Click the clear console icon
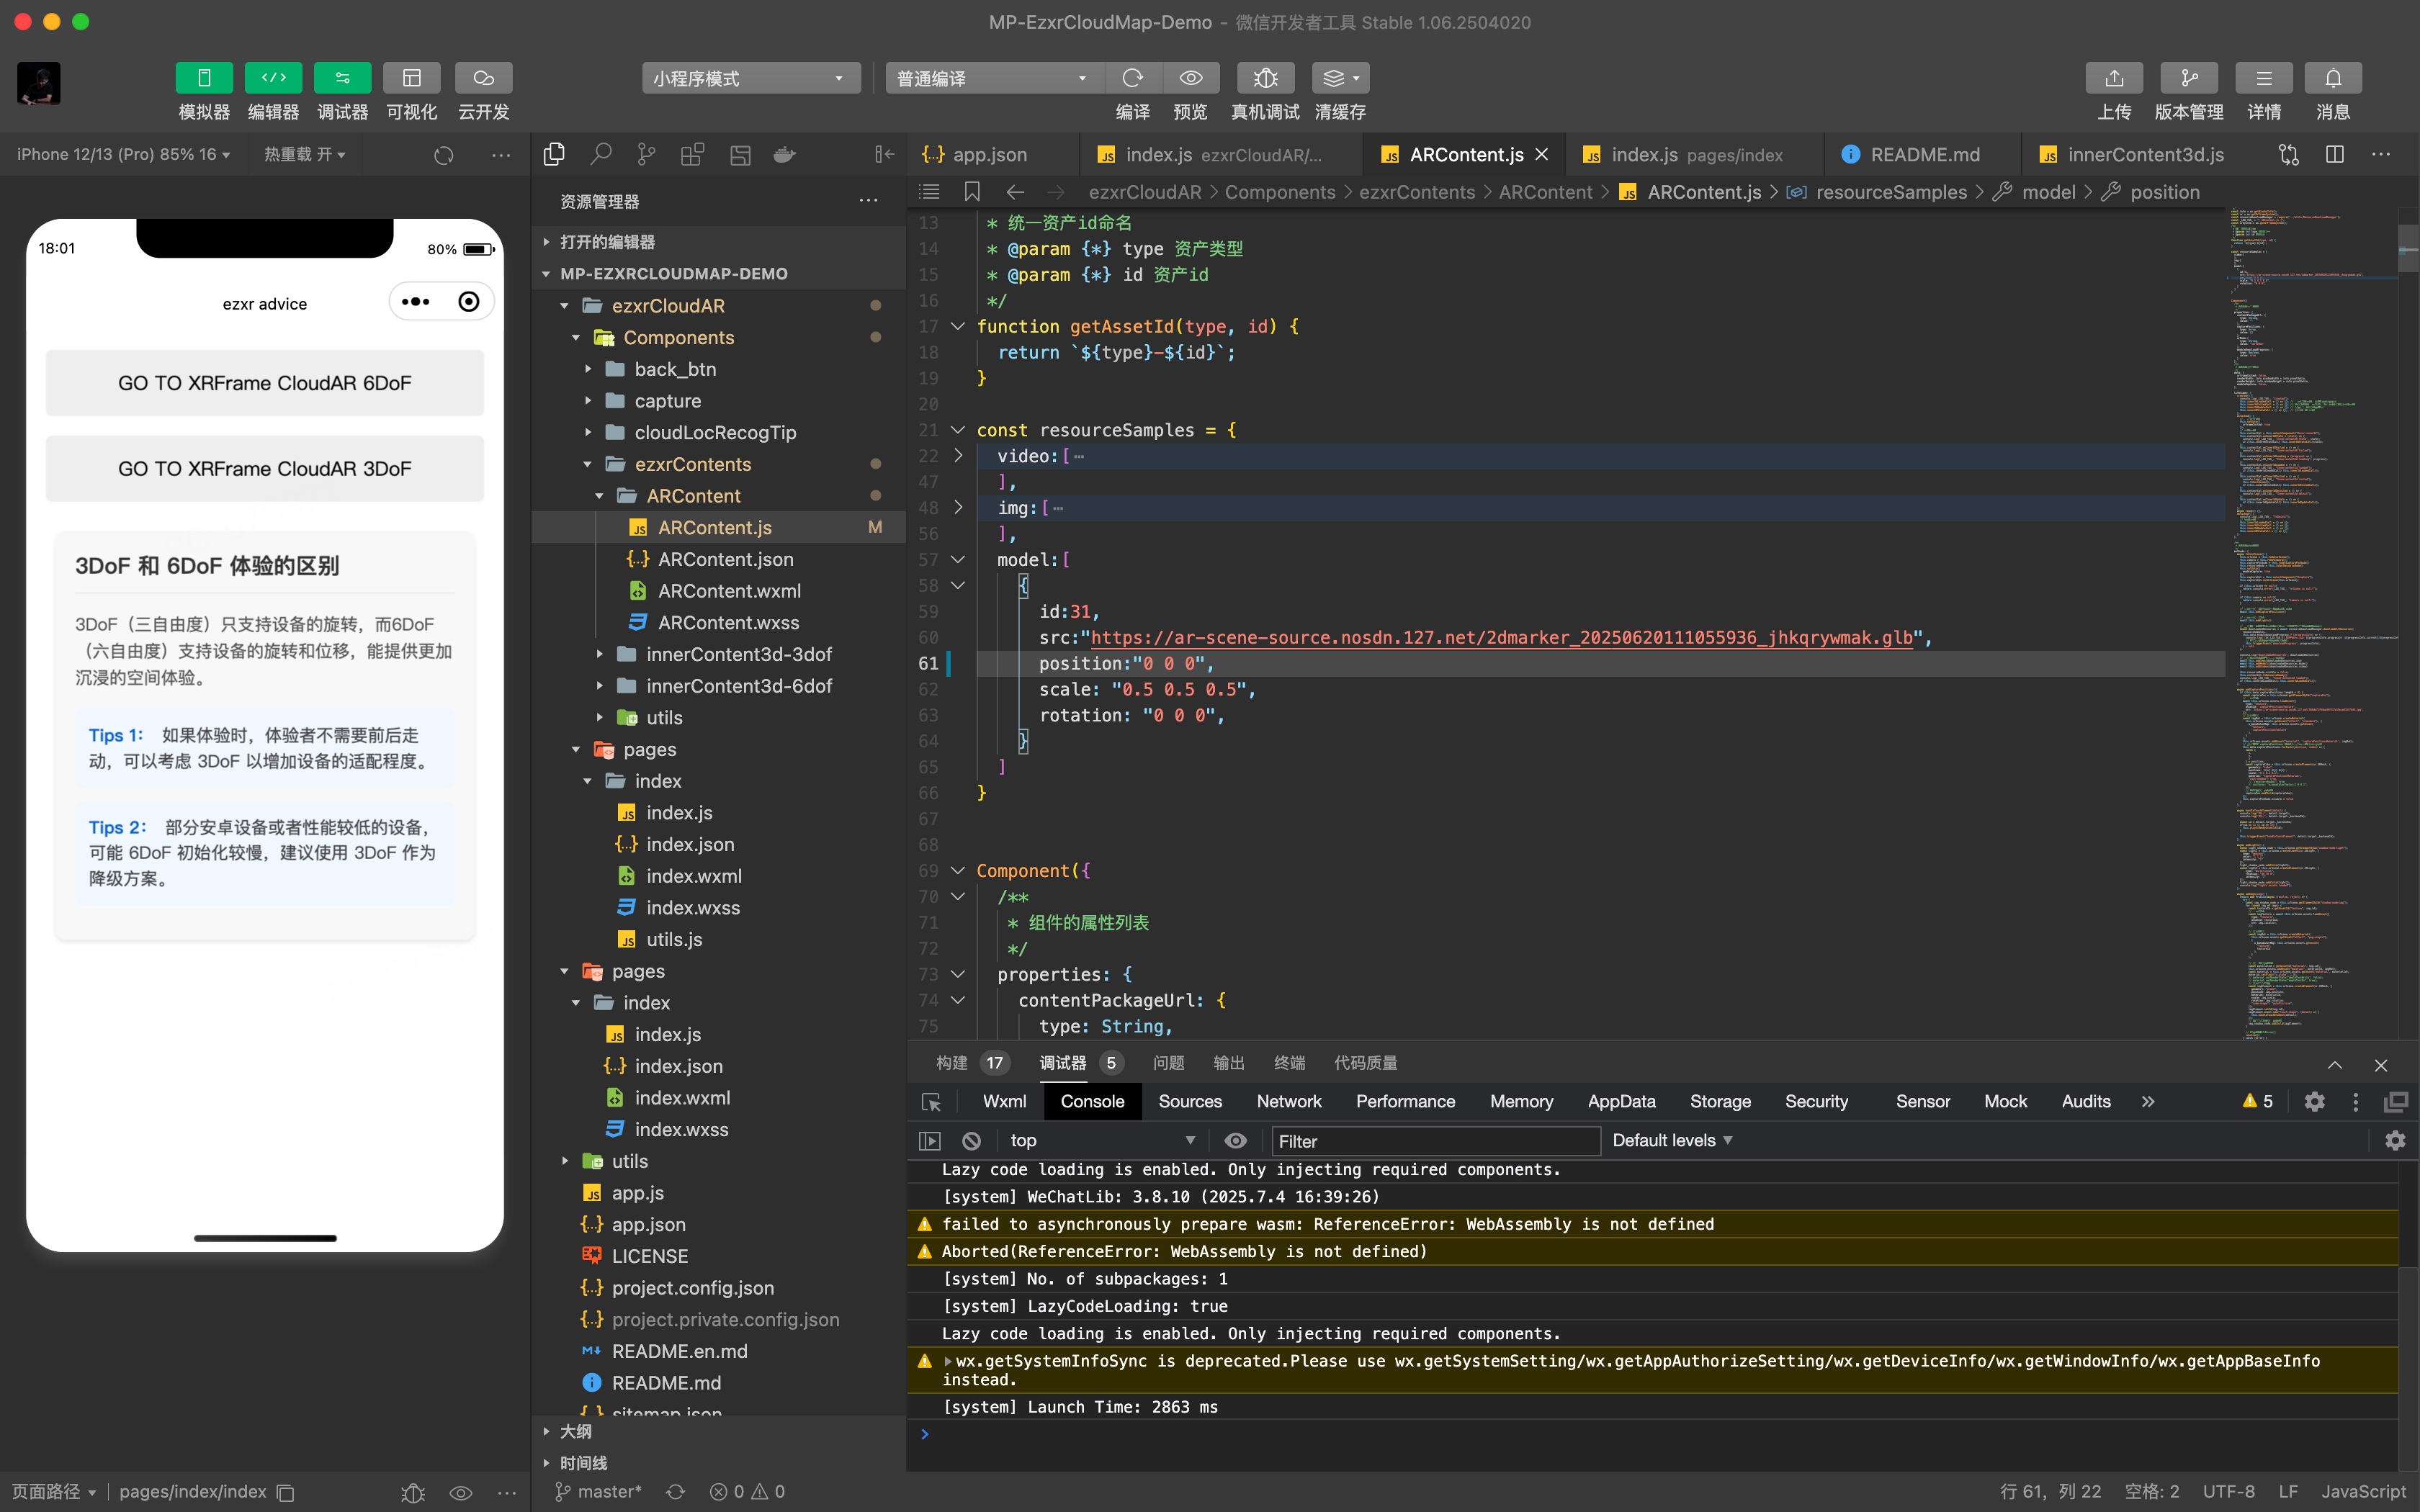2420x1512 pixels. pos(971,1140)
